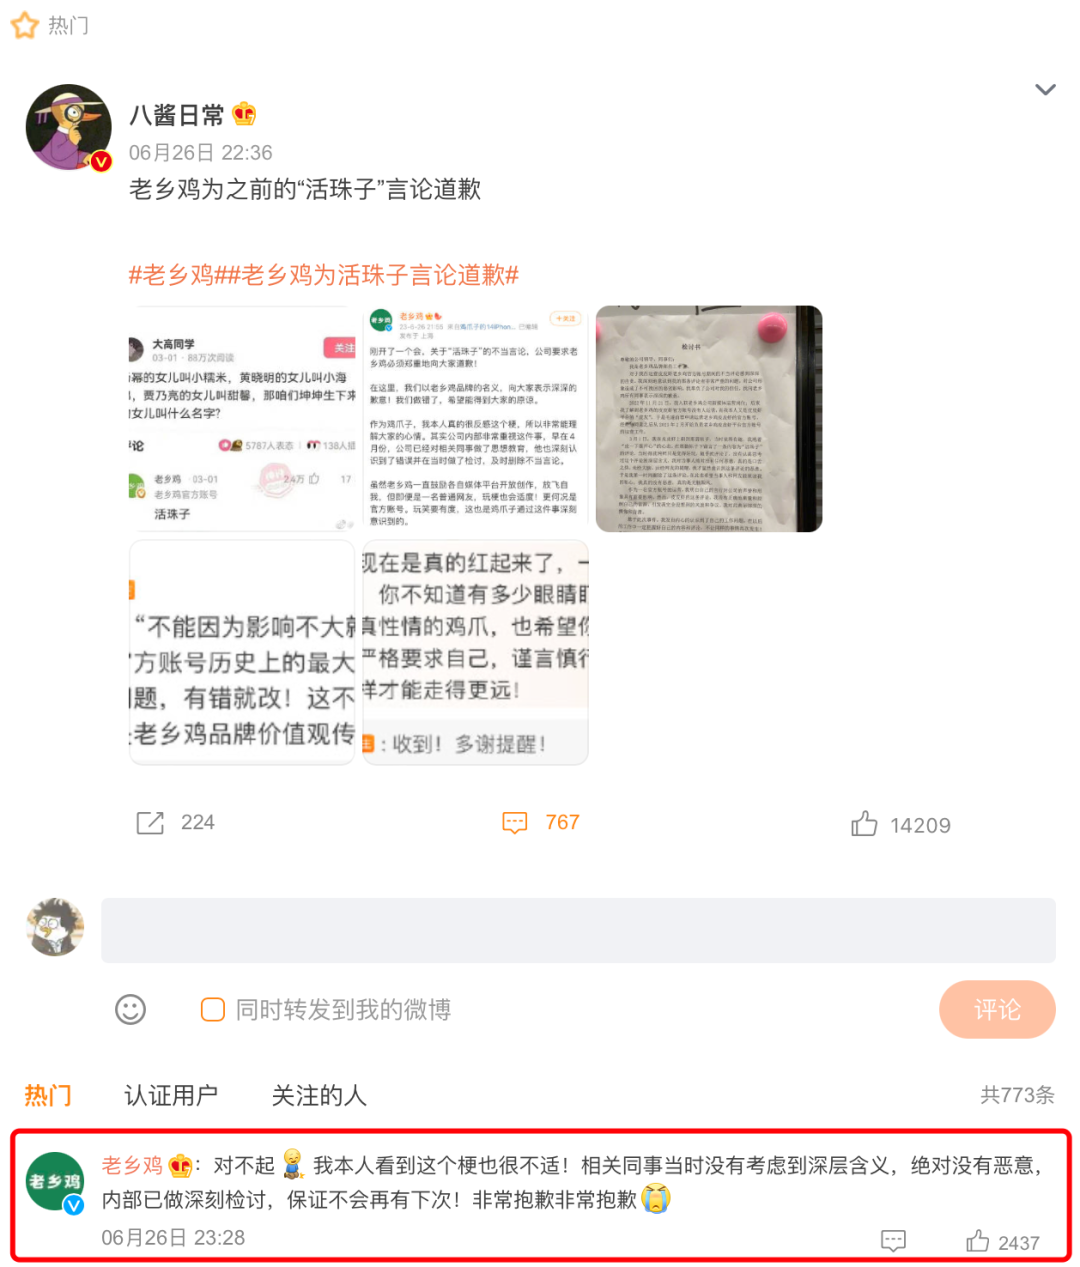1080x1267 pixels.
Task: Click the 热门 star icon at top
Action: 25,25
